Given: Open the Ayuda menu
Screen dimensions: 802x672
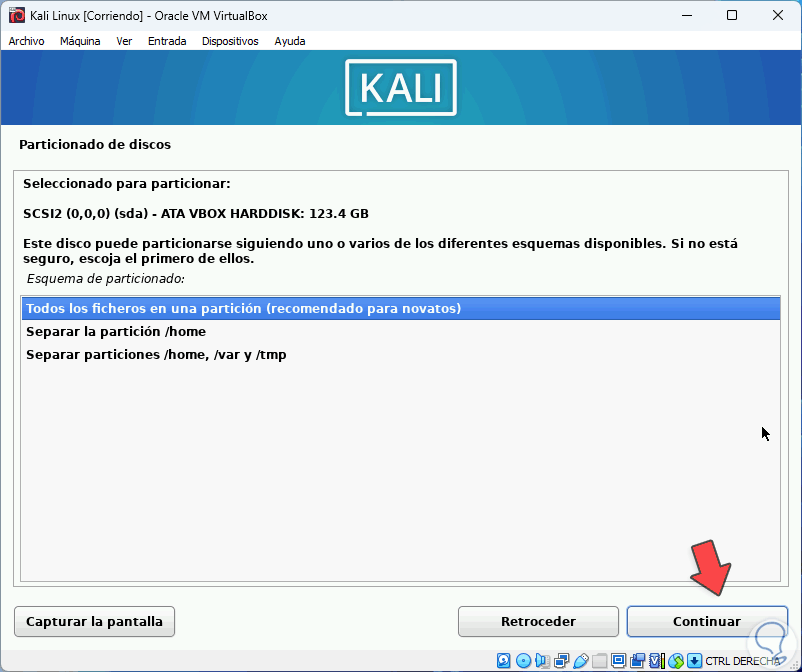Looking at the screenshot, I should tap(289, 41).
